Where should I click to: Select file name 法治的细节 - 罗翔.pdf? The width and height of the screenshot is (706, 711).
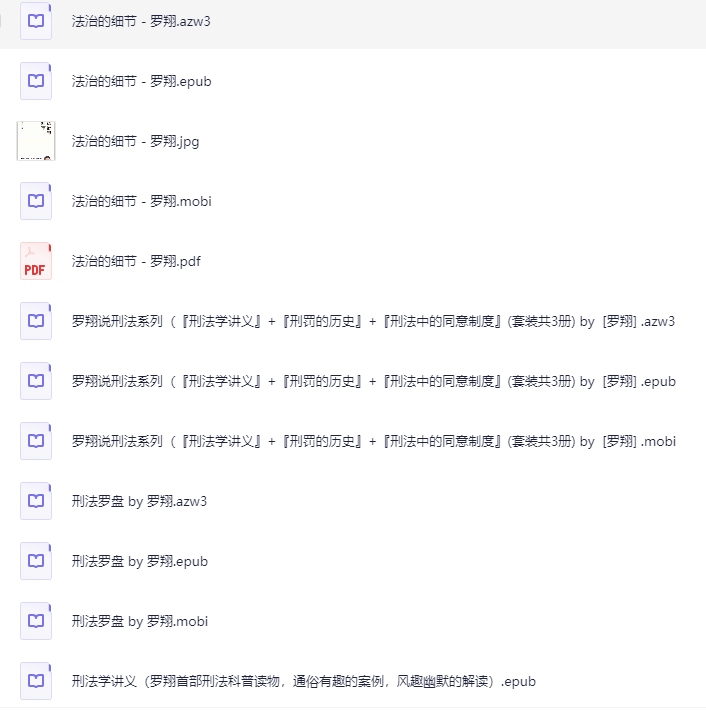(x=136, y=261)
